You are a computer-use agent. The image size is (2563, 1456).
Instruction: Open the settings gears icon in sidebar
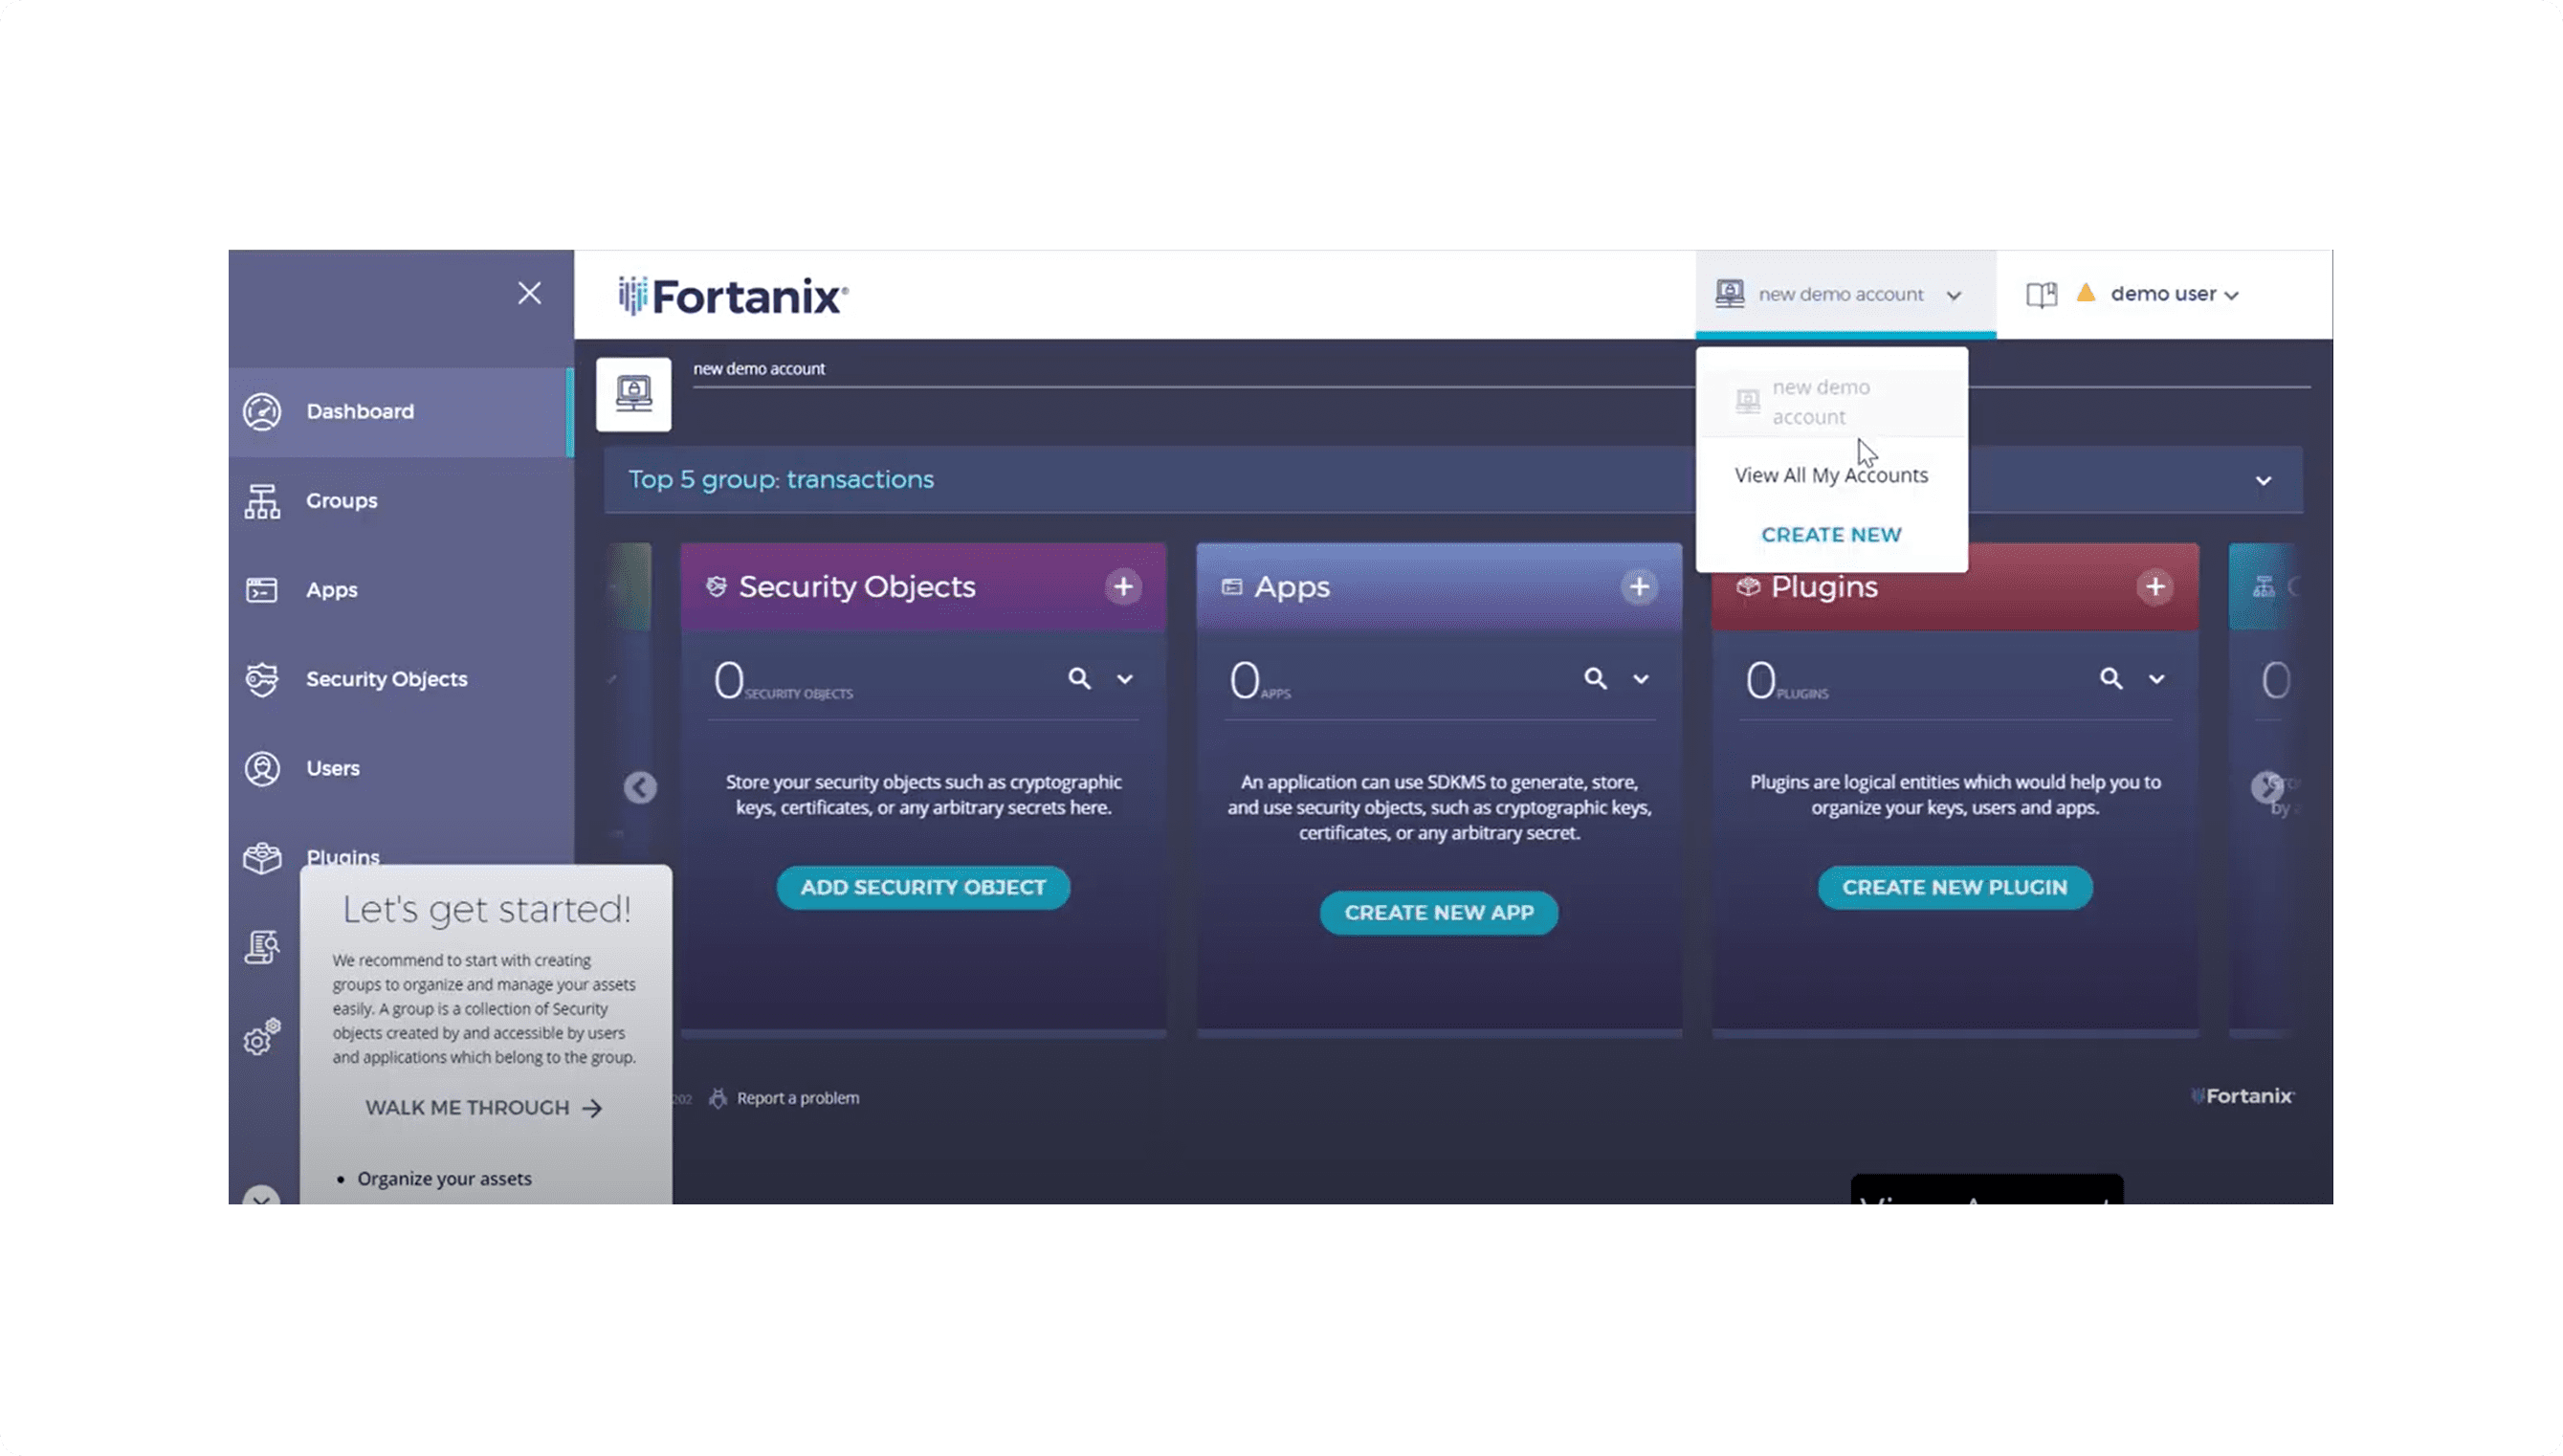pyautogui.click(x=262, y=1037)
